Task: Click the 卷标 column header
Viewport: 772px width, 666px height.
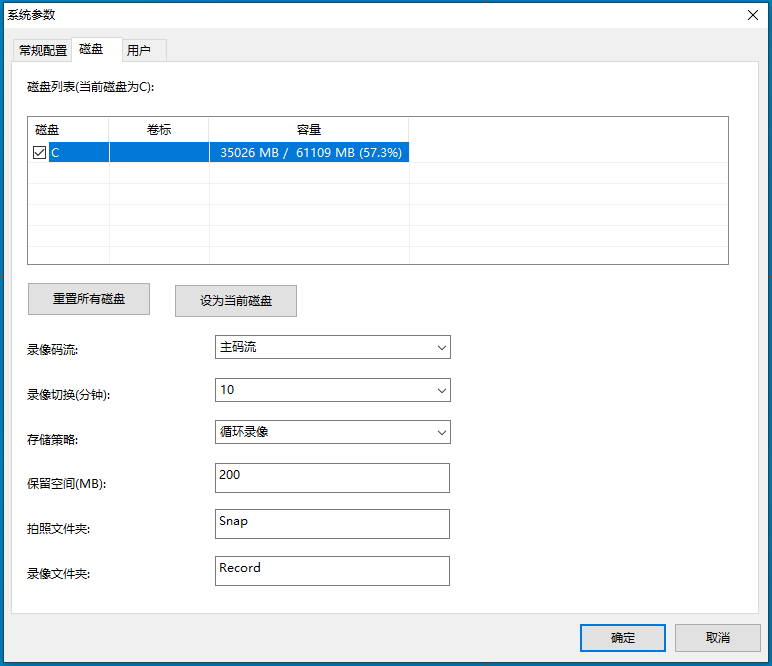Action: (158, 130)
